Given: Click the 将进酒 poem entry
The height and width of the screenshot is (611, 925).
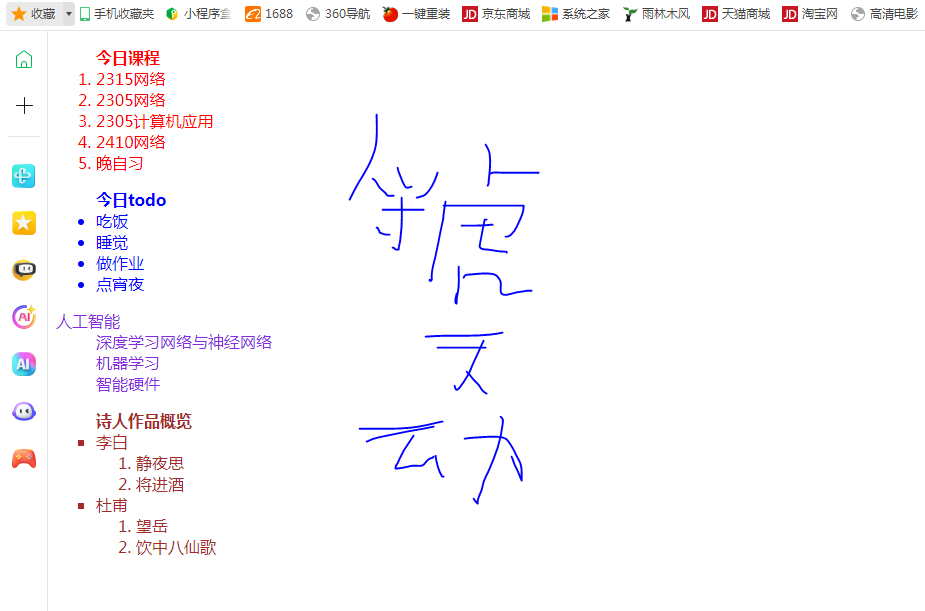Looking at the screenshot, I should pyautogui.click(x=160, y=485).
